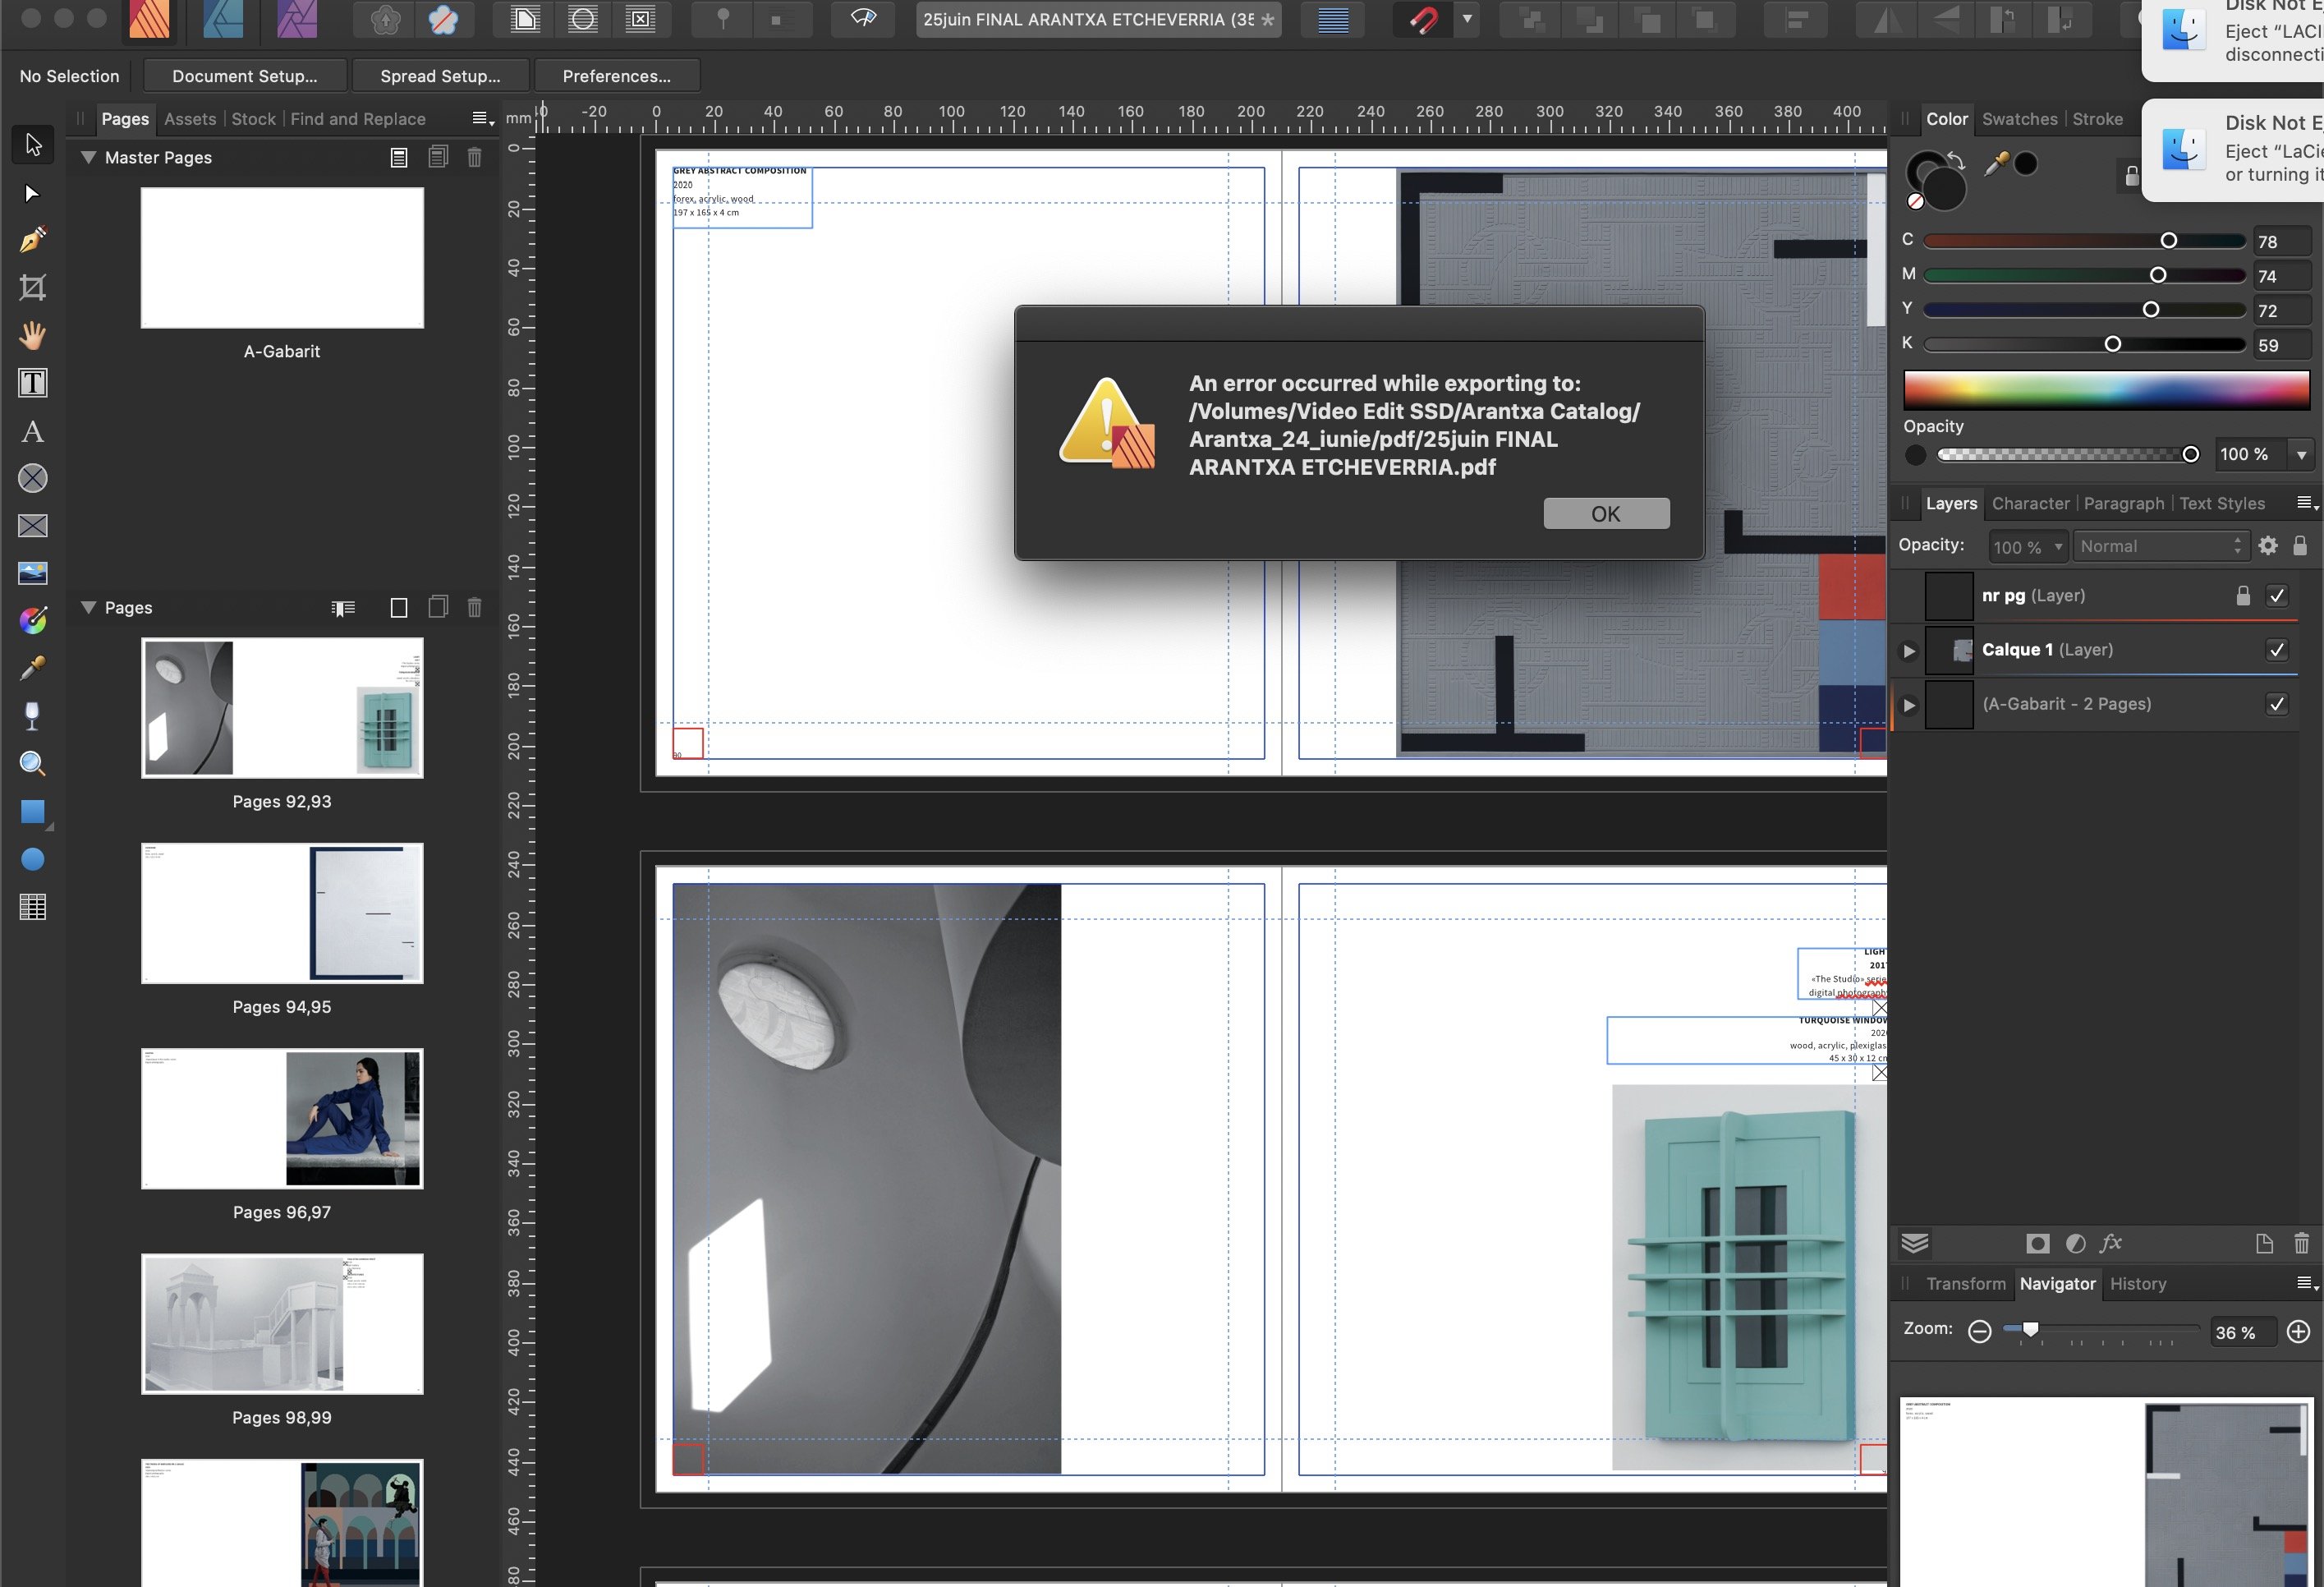The width and height of the screenshot is (2324, 1587).
Task: Select the Picture Frame Rectangle tool
Action: pos(33,526)
